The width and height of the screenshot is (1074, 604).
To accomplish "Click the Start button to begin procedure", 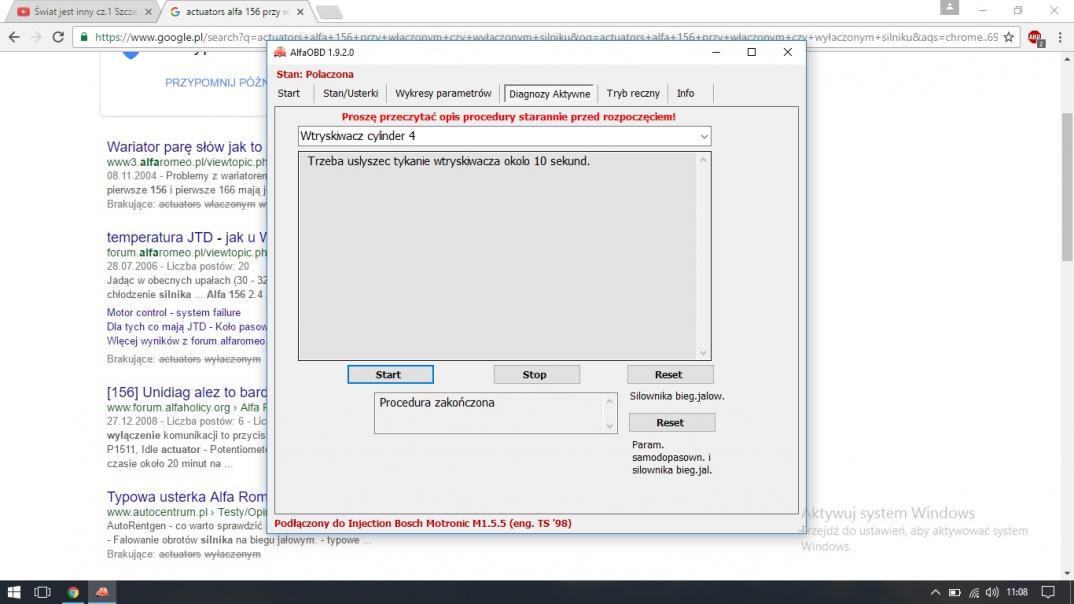I will coord(390,375).
